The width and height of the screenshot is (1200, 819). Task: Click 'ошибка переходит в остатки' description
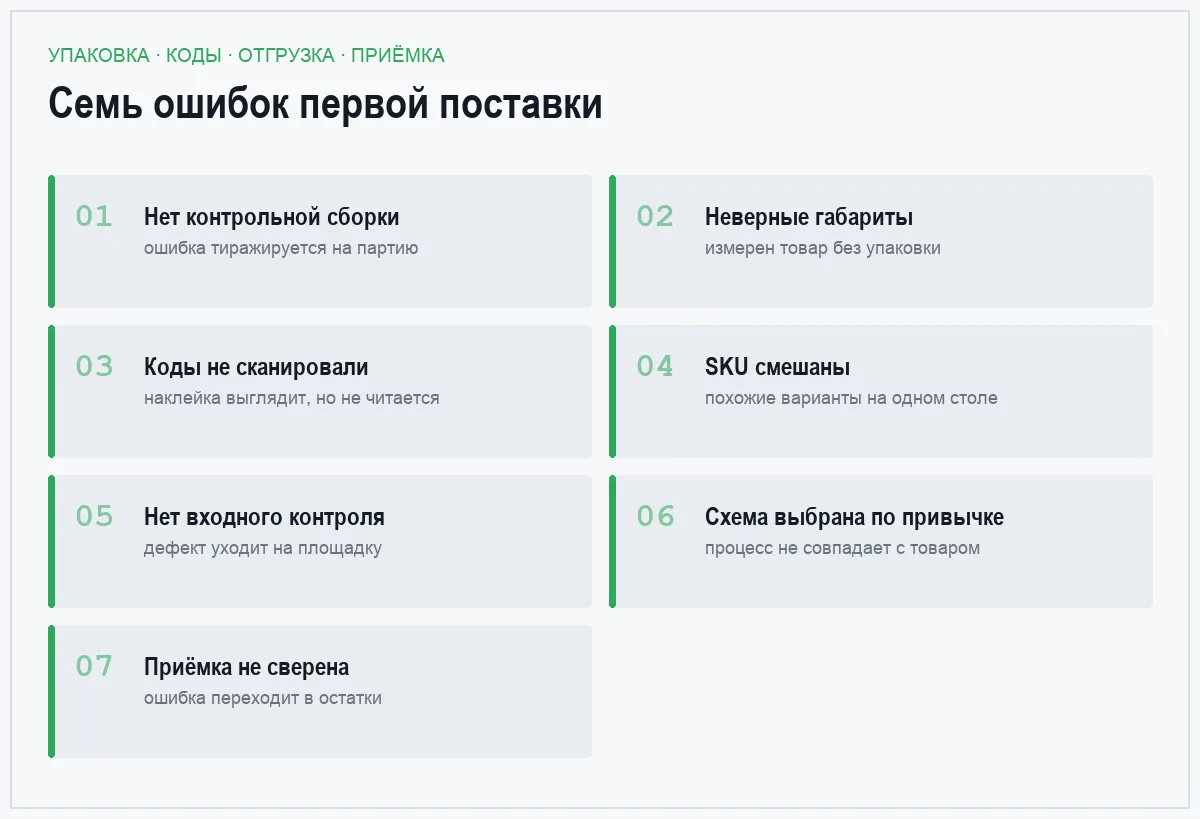click(x=263, y=698)
